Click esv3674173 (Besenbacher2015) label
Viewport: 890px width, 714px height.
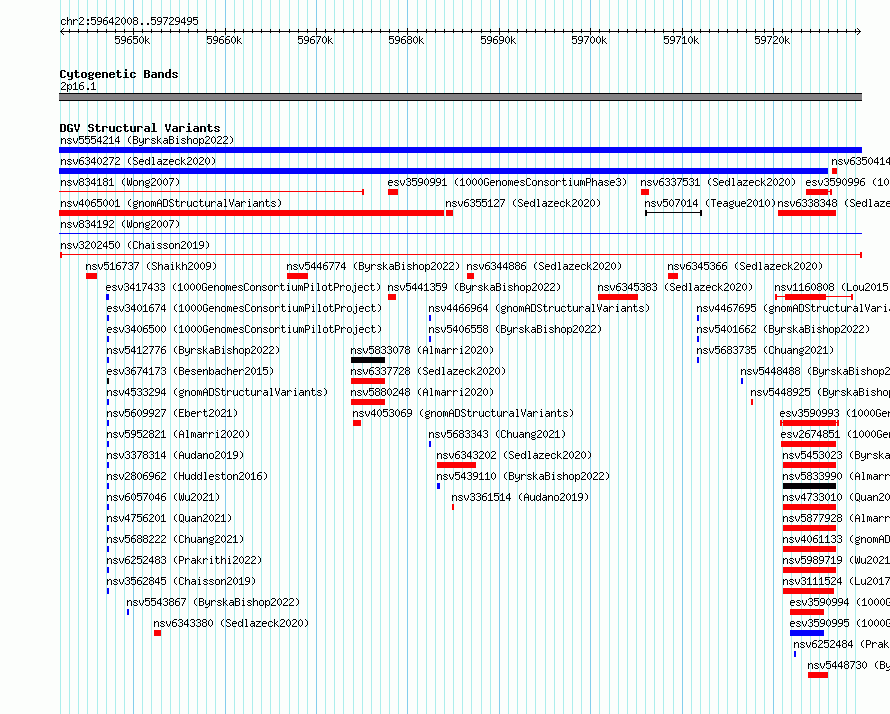coord(190,371)
